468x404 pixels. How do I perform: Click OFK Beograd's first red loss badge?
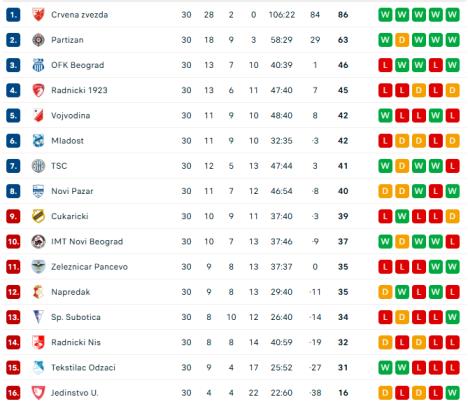(385, 65)
